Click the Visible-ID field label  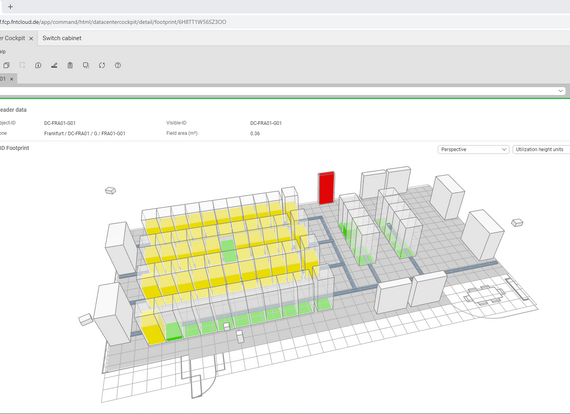tap(176, 123)
